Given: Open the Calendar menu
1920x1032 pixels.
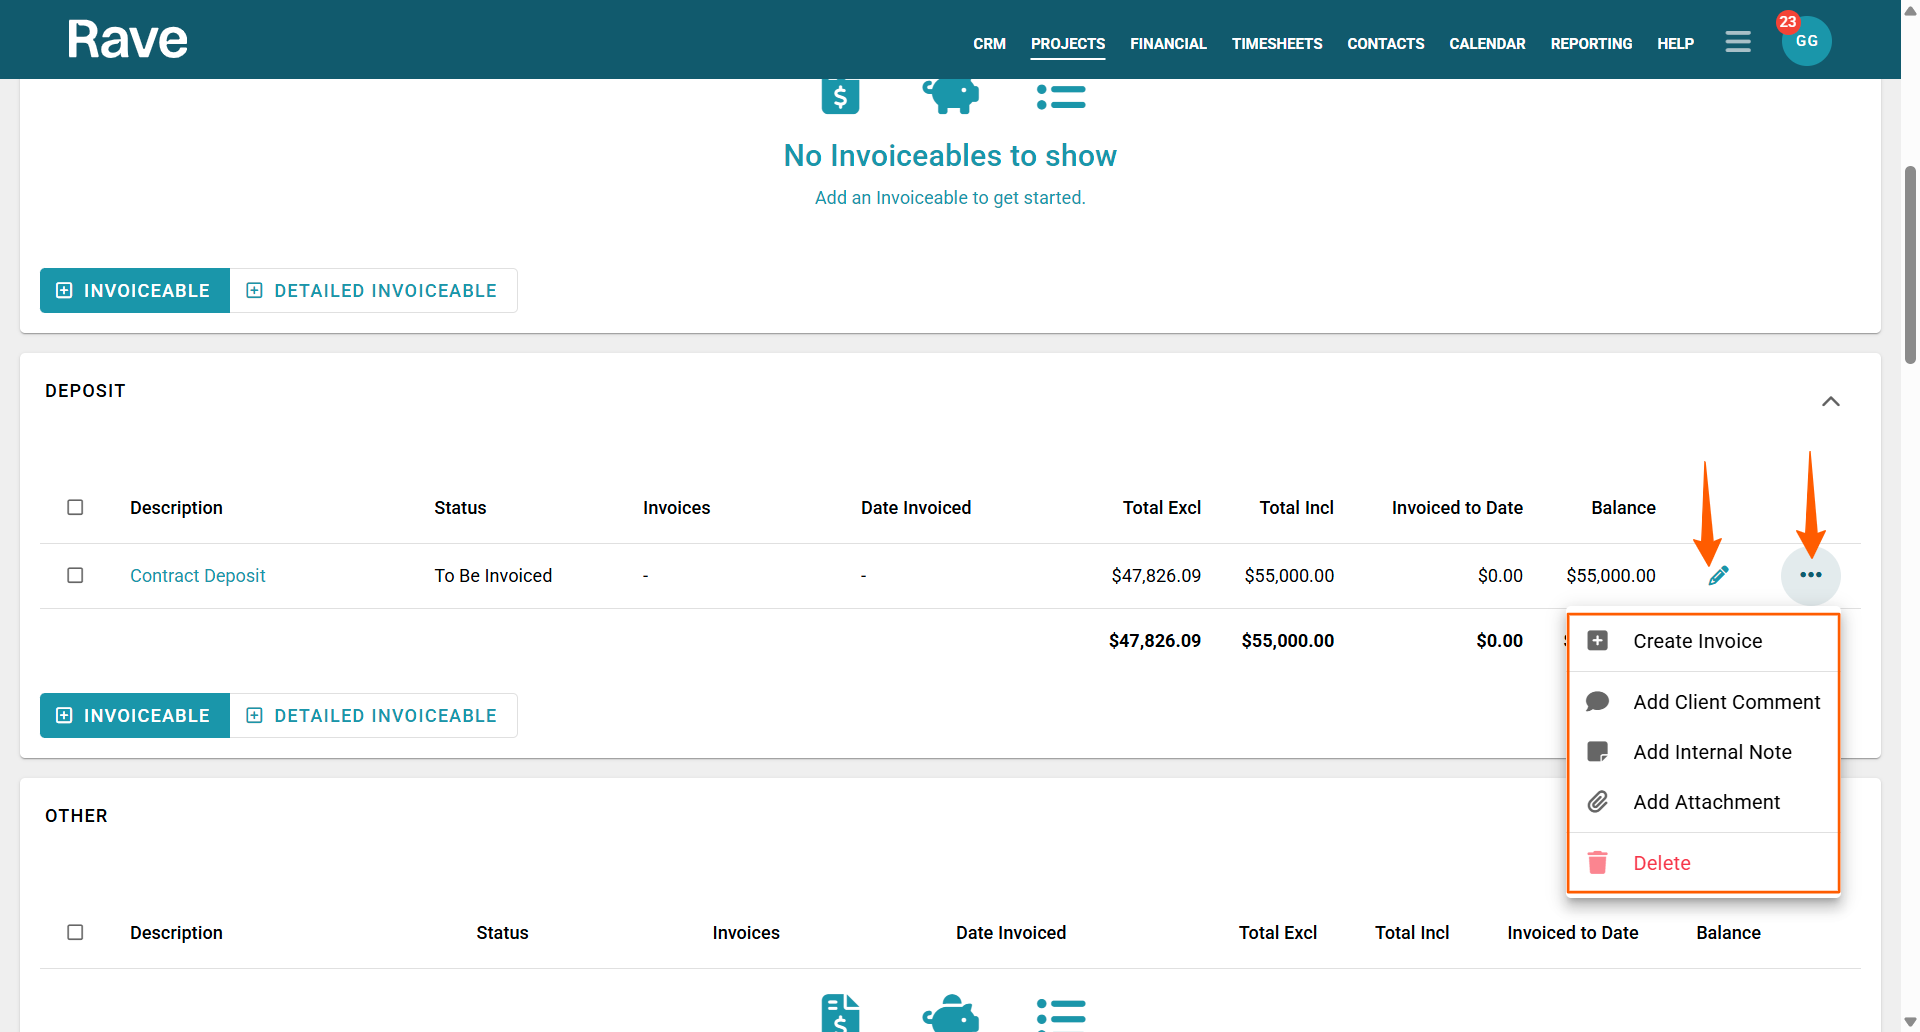Looking at the screenshot, I should 1487,44.
